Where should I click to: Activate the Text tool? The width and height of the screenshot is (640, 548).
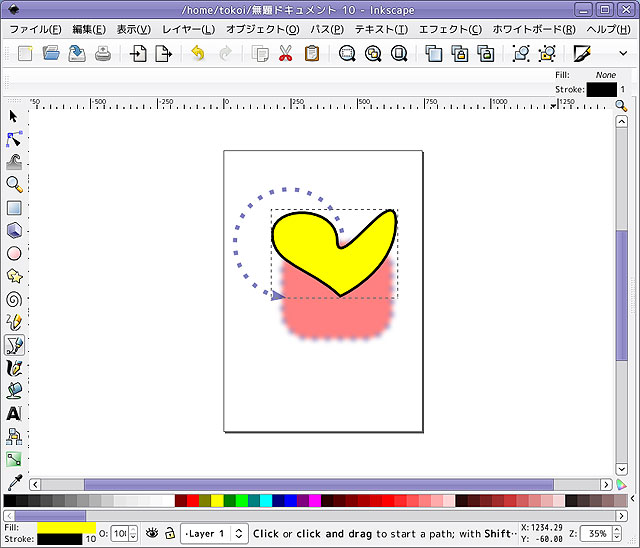[14, 413]
